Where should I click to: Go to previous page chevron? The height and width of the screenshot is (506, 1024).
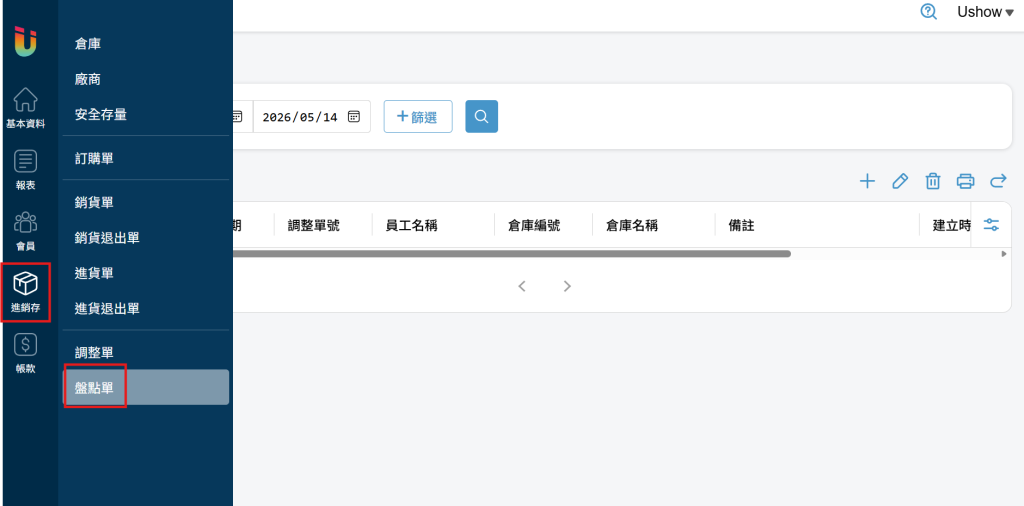[x=522, y=286]
